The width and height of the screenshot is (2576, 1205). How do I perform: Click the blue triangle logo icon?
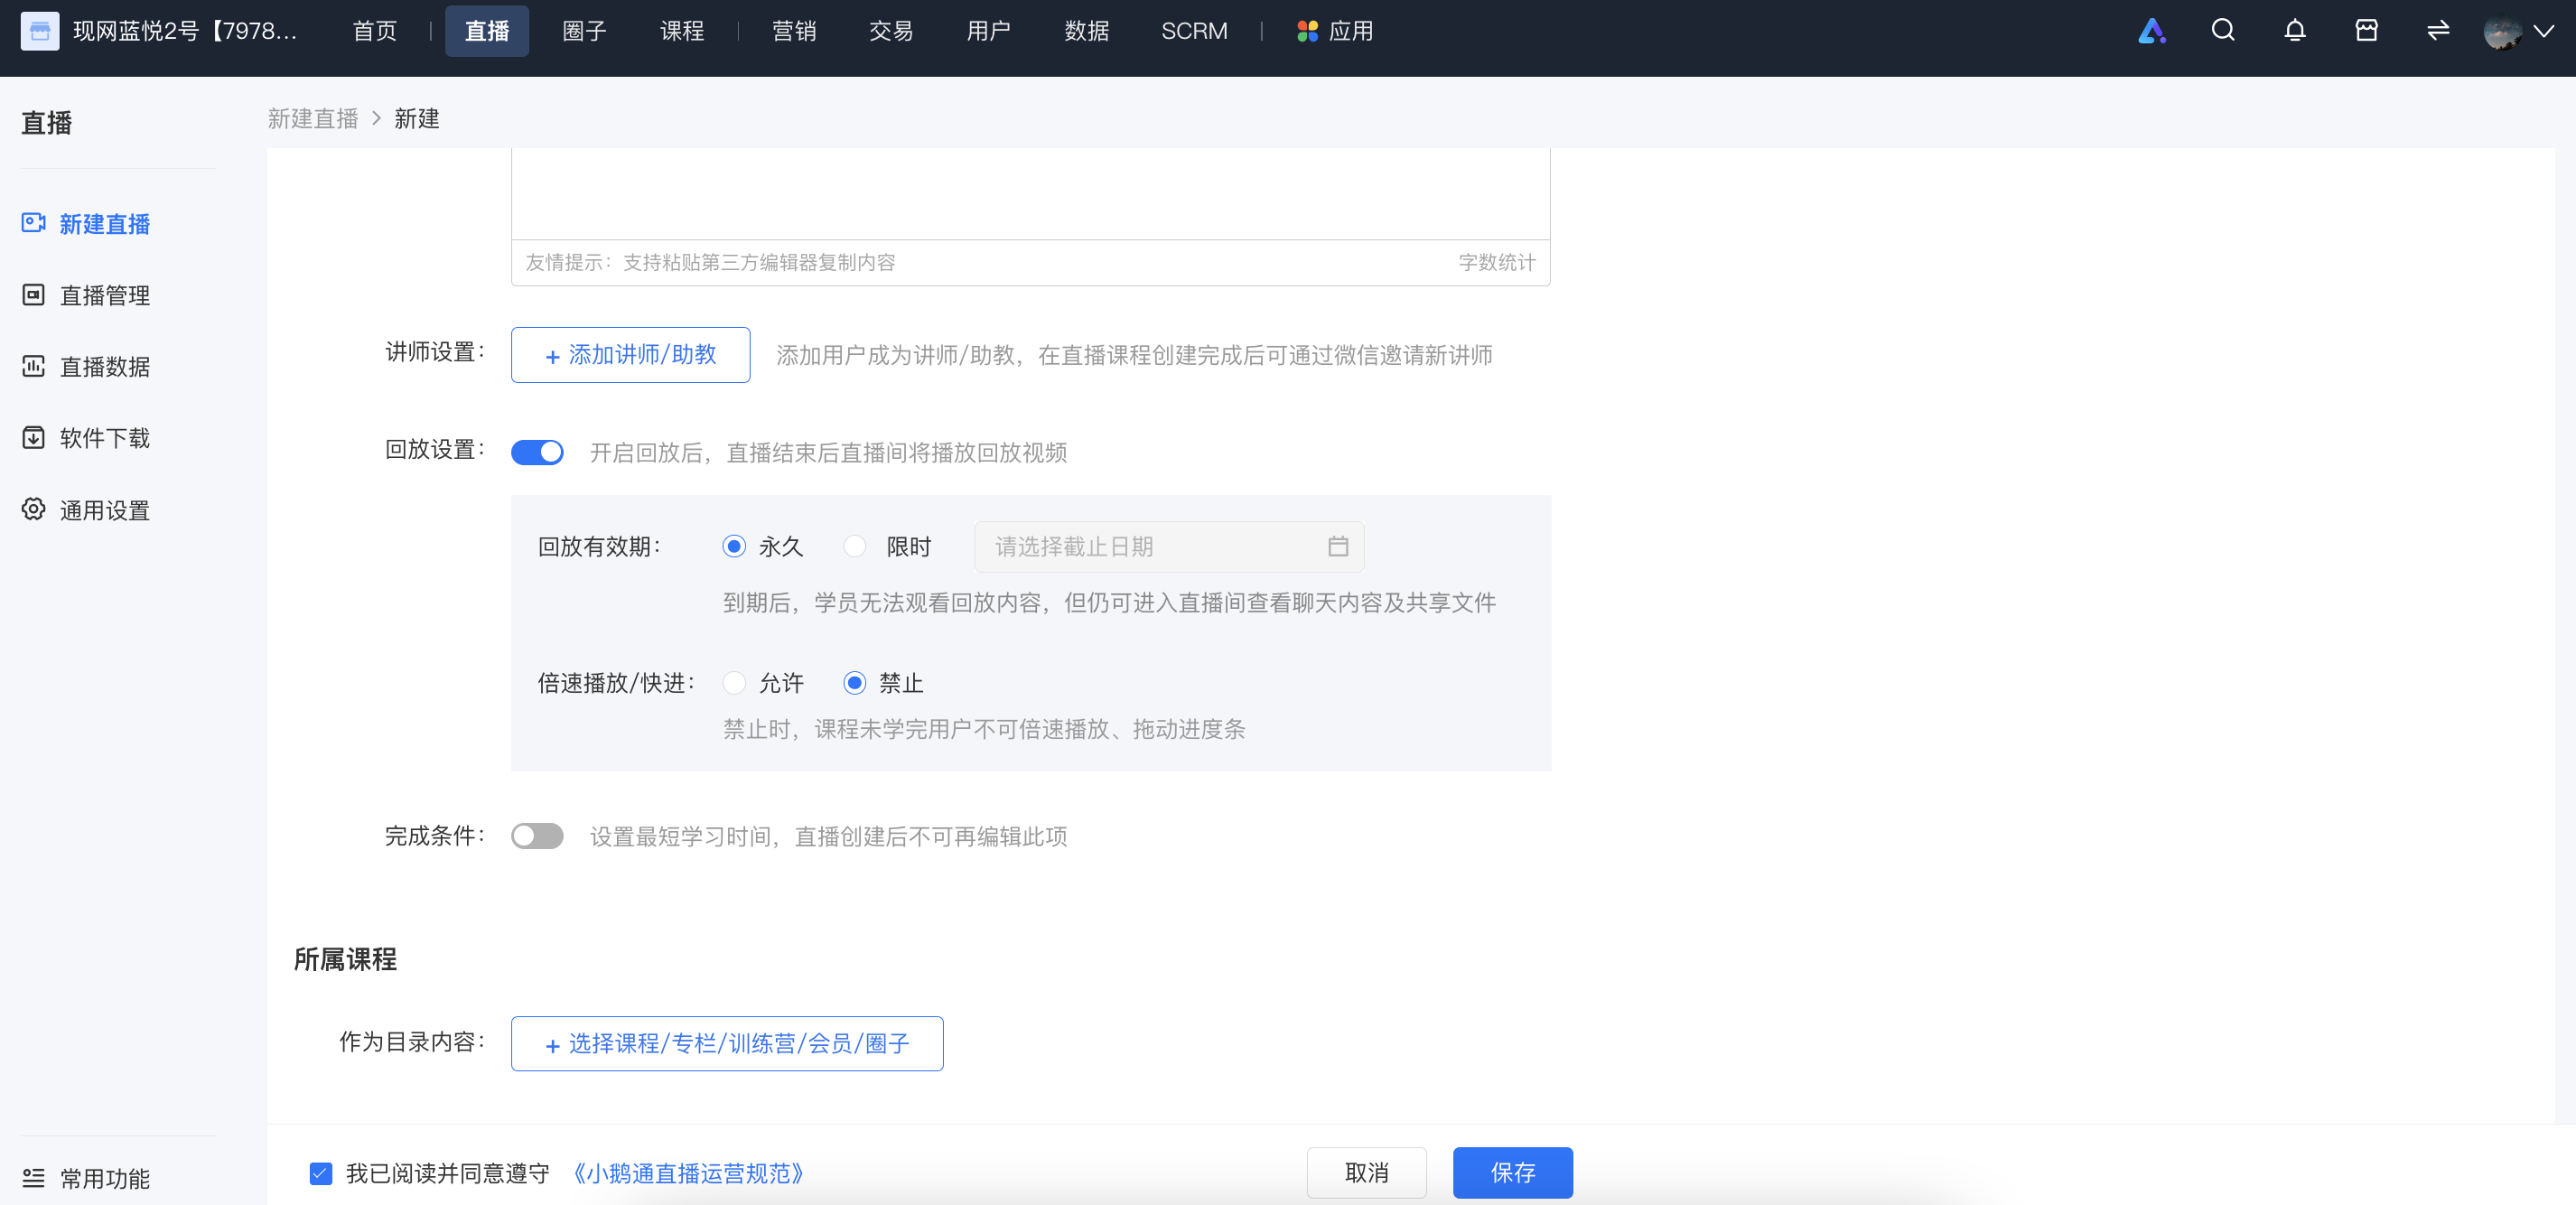[x=2151, y=31]
